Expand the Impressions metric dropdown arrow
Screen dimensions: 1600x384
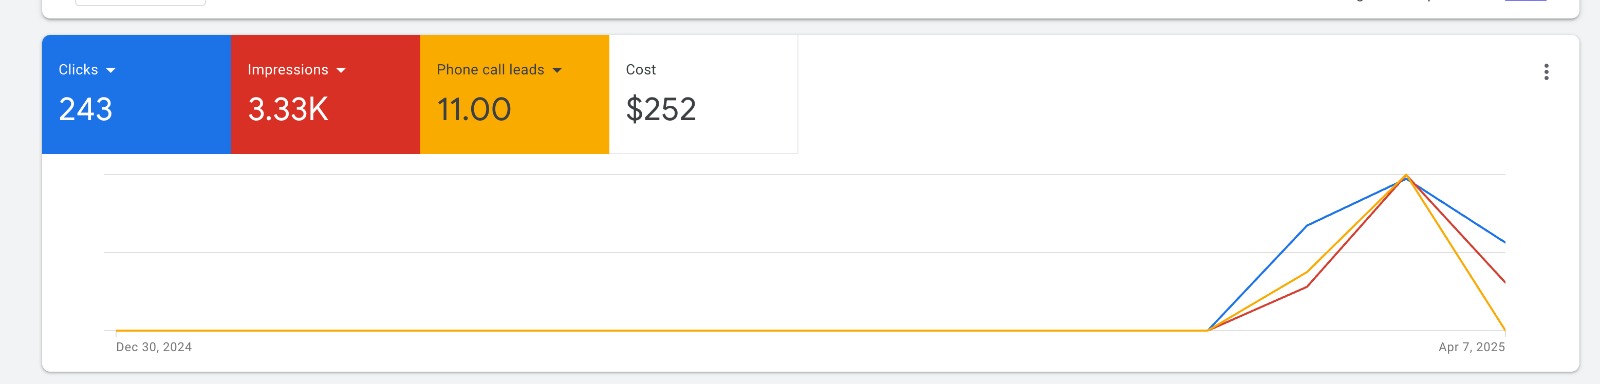341,70
